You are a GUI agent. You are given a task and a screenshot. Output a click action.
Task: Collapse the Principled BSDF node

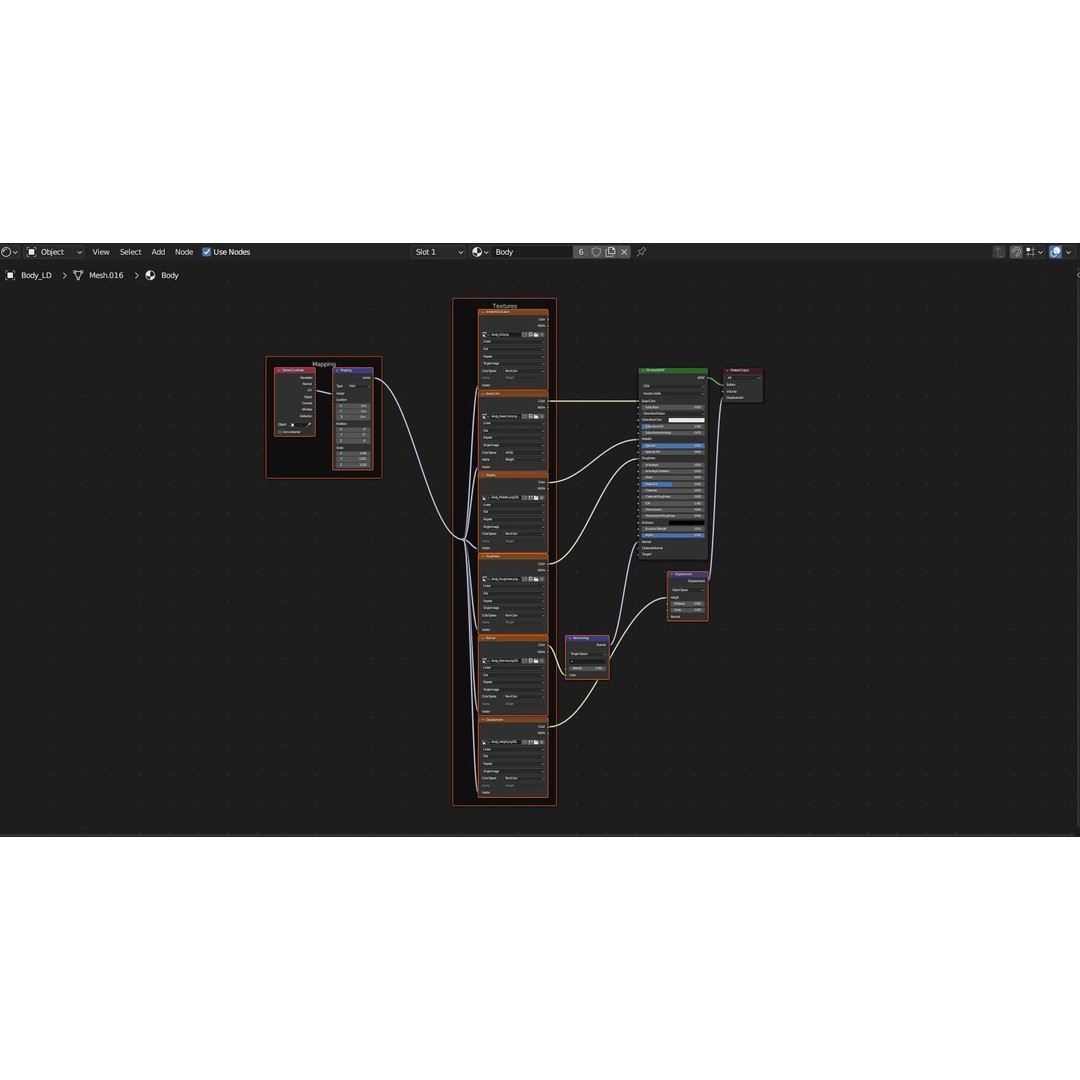[642, 370]
